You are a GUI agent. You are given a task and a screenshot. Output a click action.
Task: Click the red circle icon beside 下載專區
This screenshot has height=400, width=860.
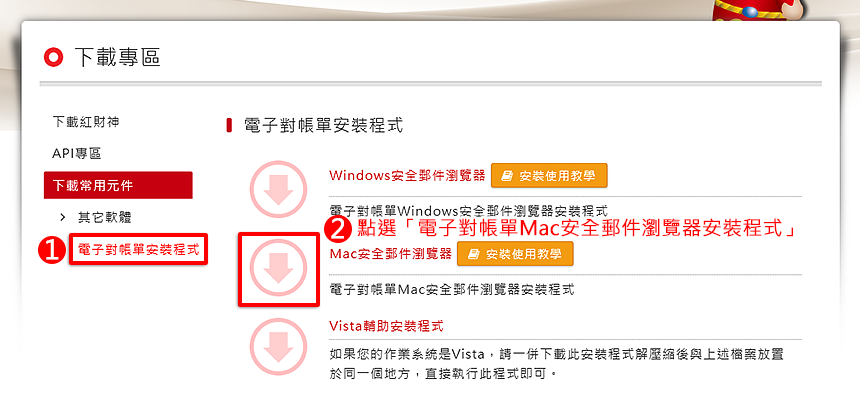(54, 57)
